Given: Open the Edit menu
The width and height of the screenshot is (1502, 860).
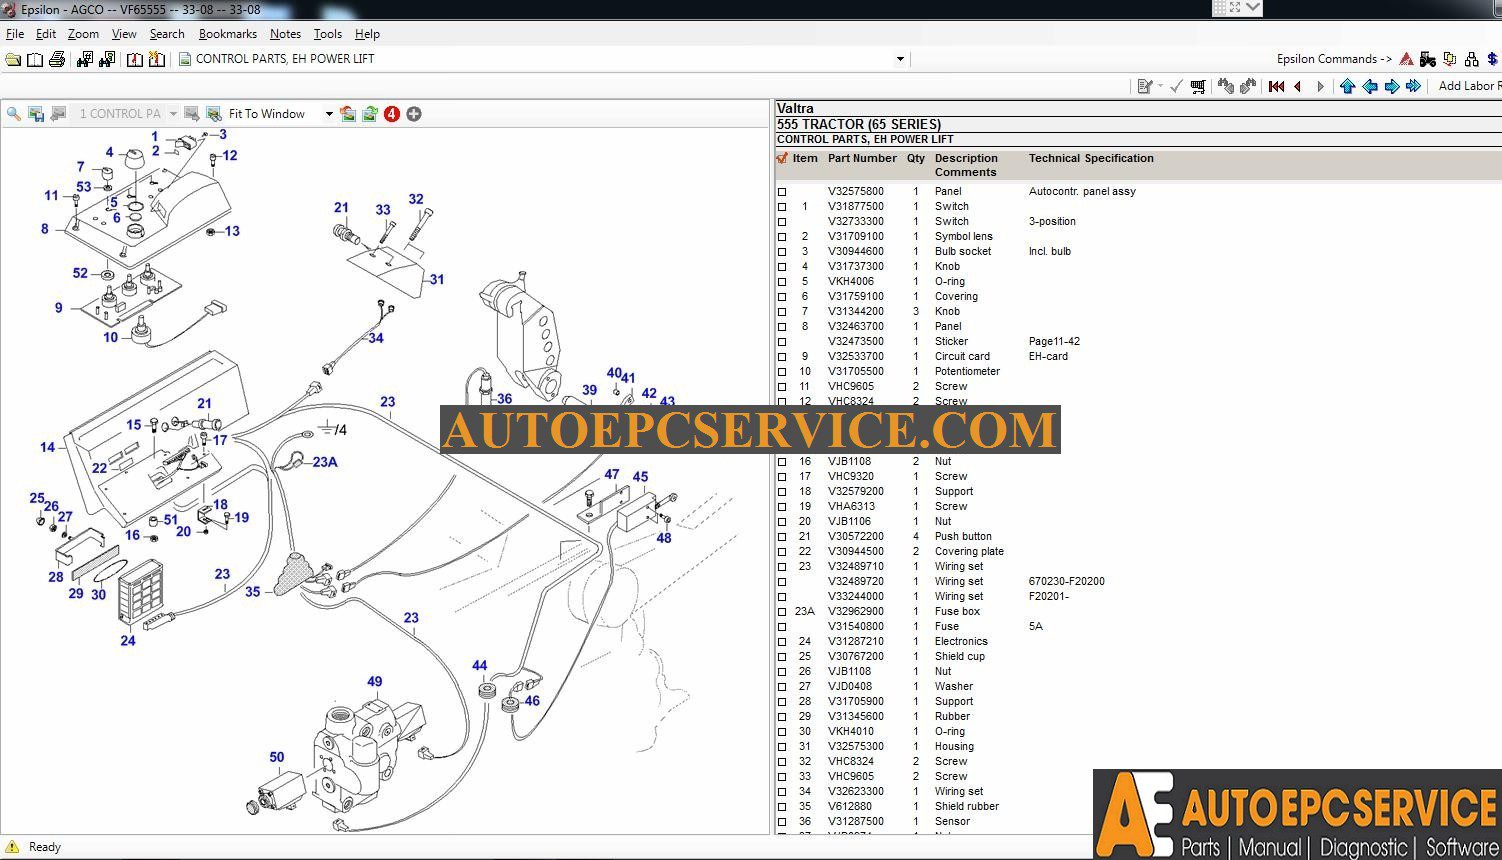Looking at the screenshot, I should pos(46,34).
